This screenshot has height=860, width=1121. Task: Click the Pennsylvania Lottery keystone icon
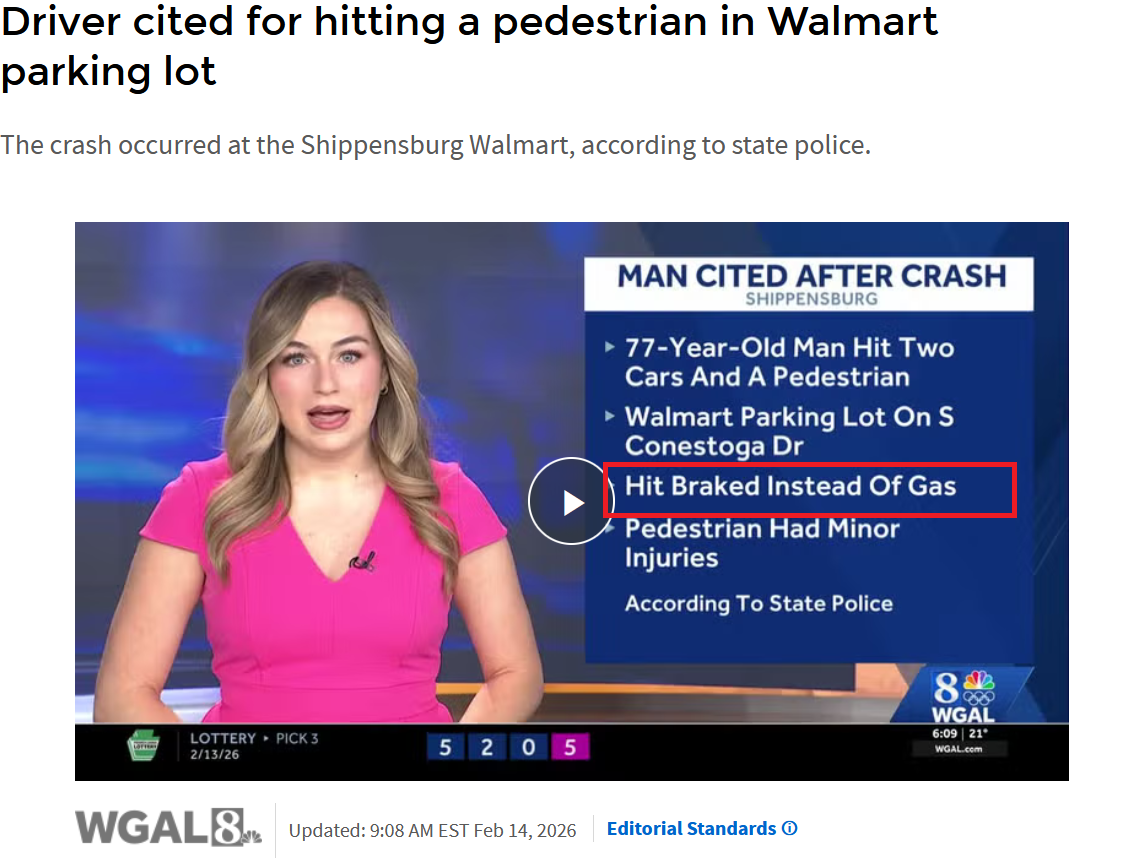(x=144, y=746)
